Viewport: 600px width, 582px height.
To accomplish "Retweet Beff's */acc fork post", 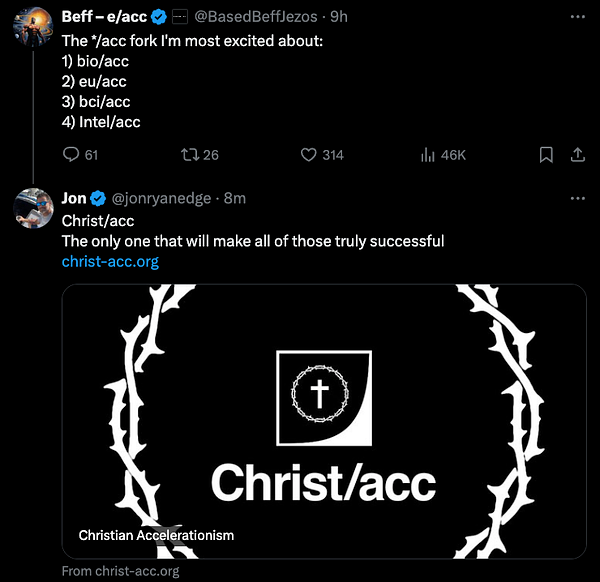I will click(187, 155).
